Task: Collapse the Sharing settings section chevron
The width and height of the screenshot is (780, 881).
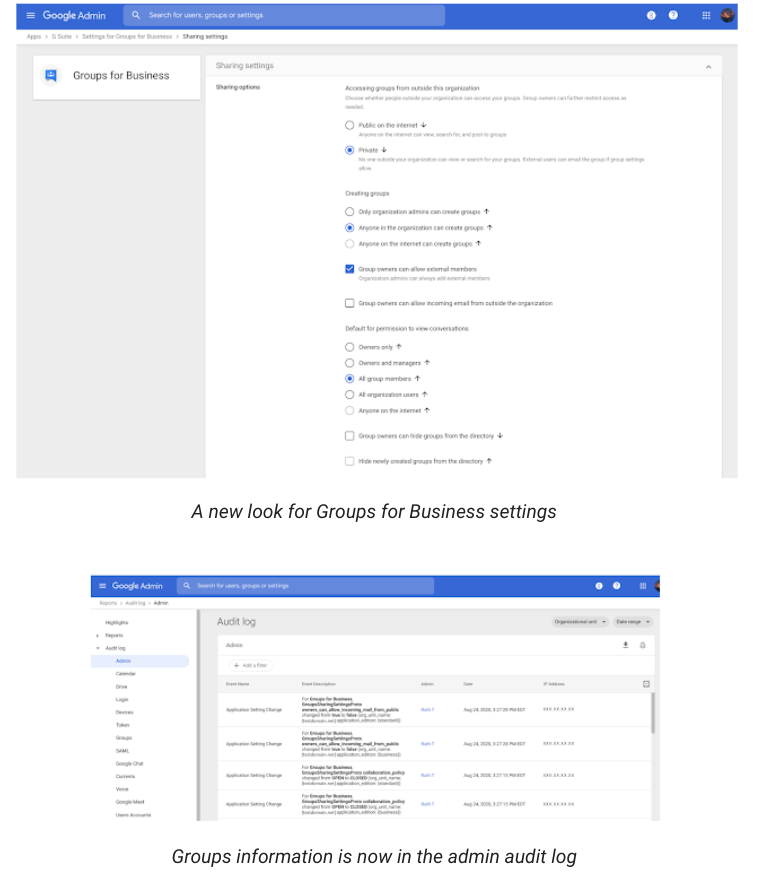Action: click(708, 67)
